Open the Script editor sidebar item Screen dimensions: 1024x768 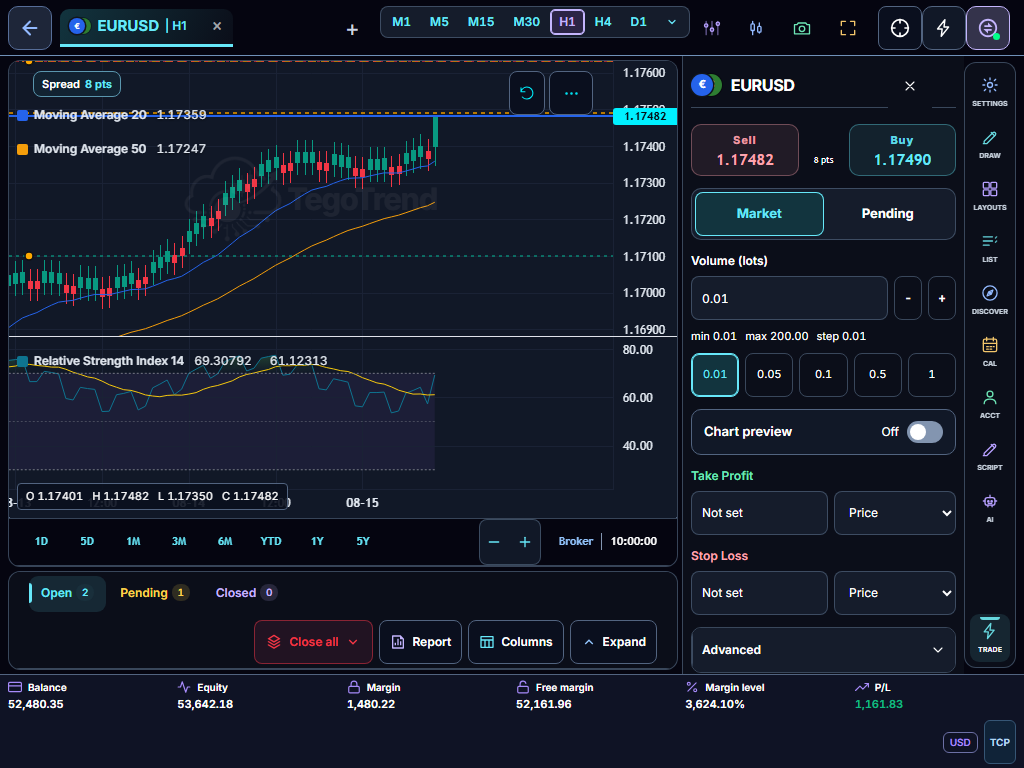click(989, 456)
